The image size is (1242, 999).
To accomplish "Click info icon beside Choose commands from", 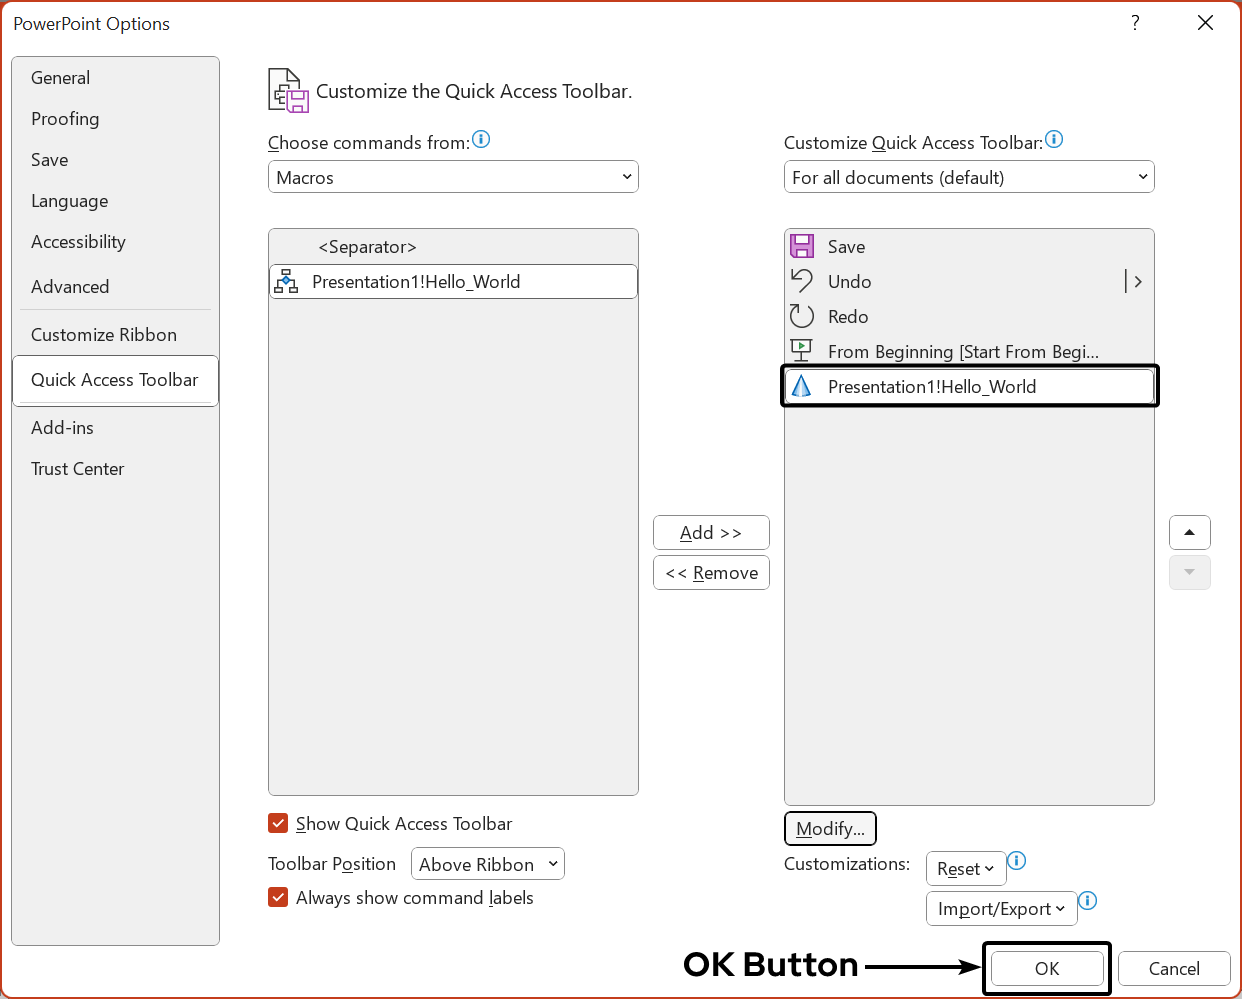I will point(481,140).
